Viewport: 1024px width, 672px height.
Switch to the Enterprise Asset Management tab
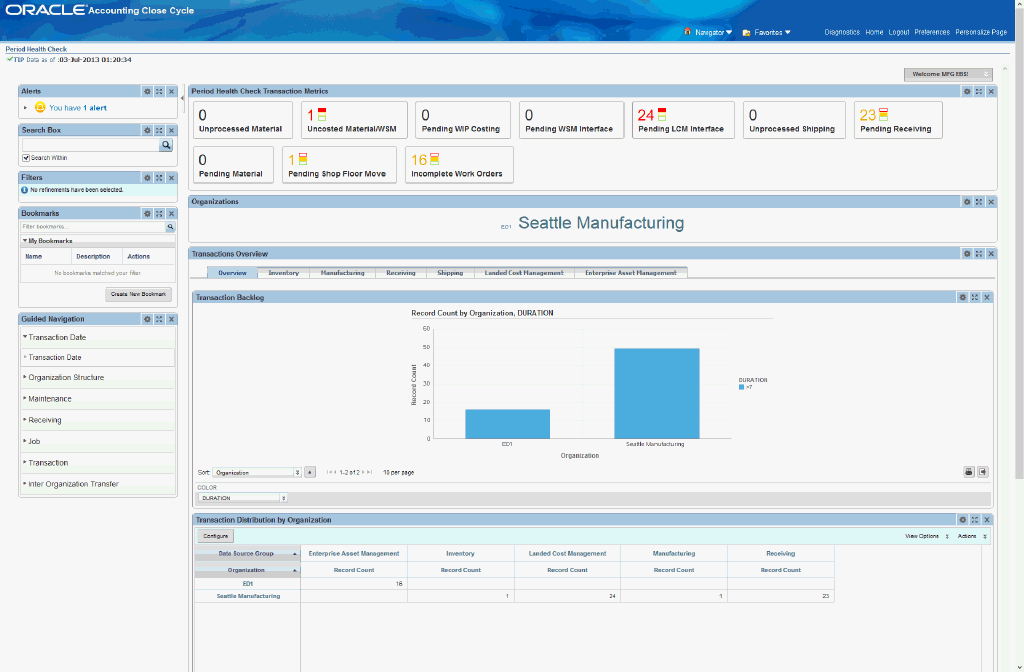point(631,273)
